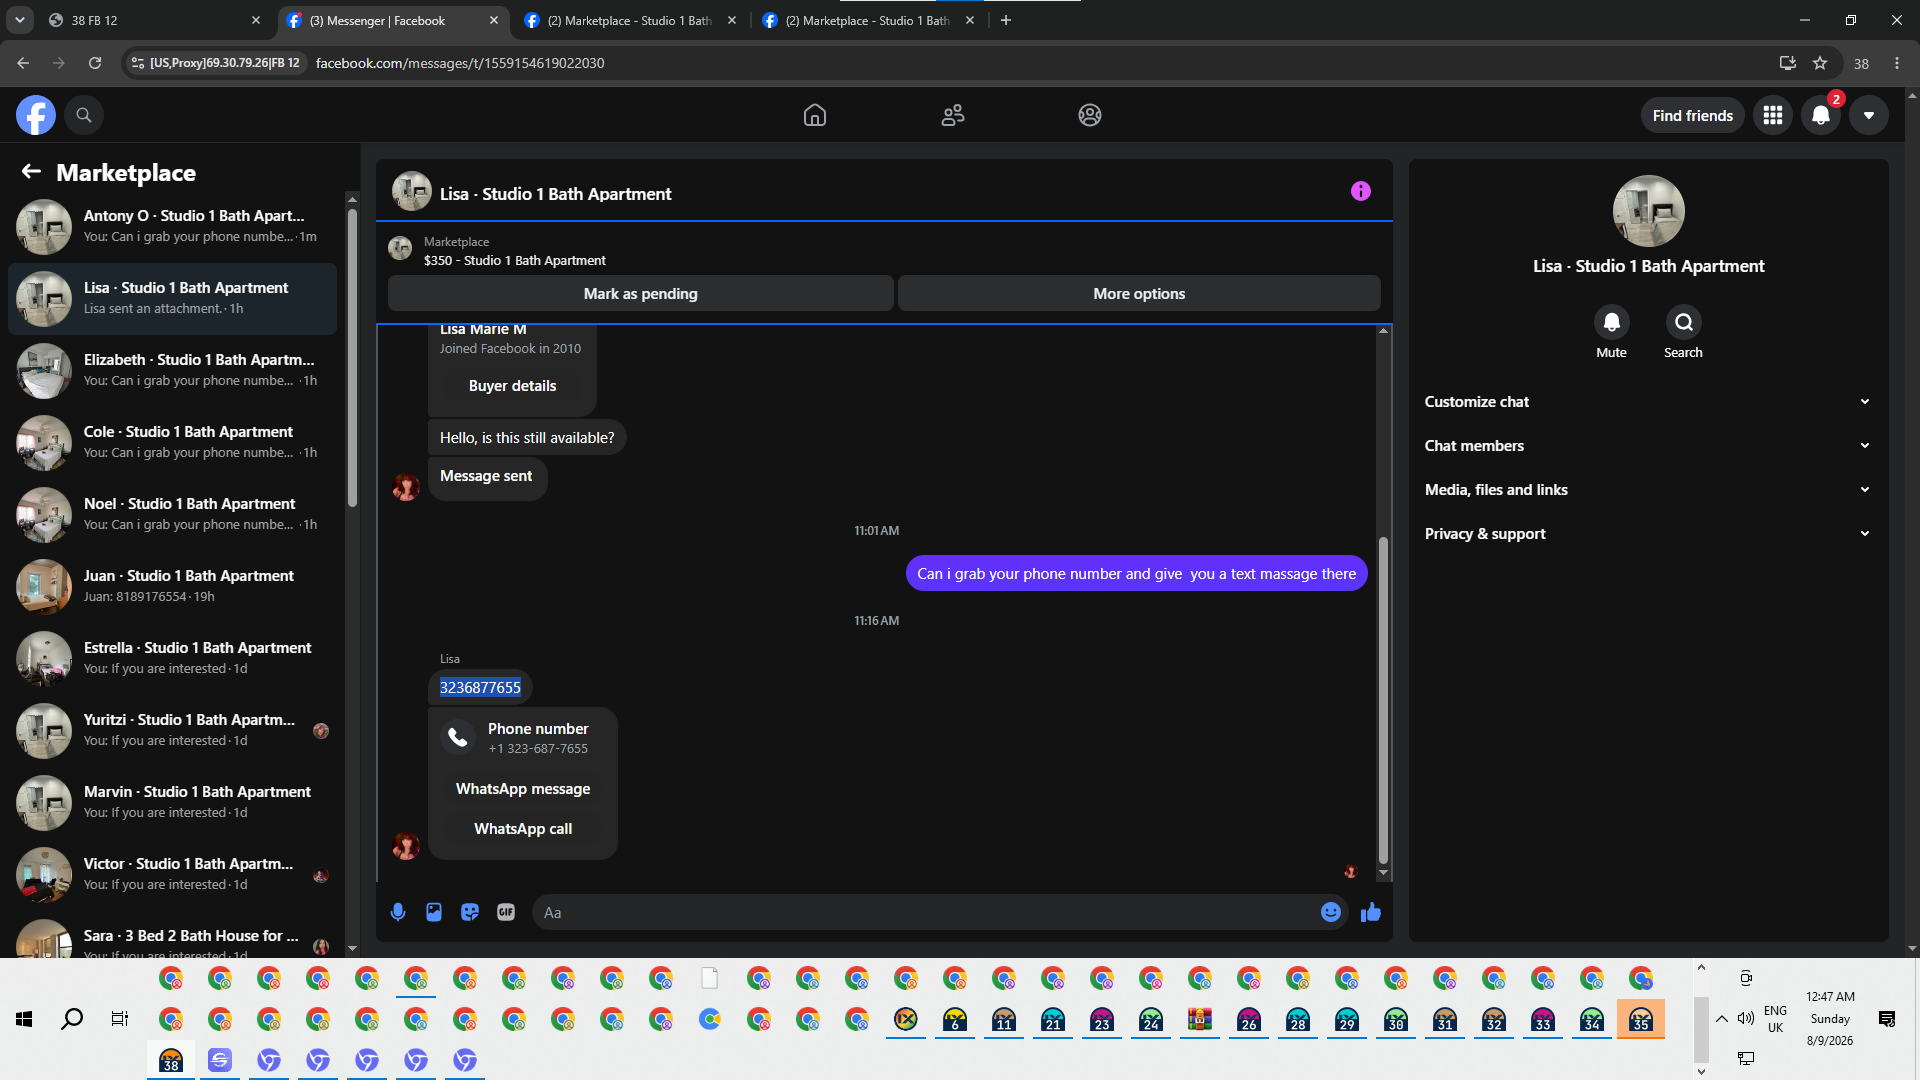Go to the Home feed icon
This screenshot has height=1080, width=1920.
point(815,115)
